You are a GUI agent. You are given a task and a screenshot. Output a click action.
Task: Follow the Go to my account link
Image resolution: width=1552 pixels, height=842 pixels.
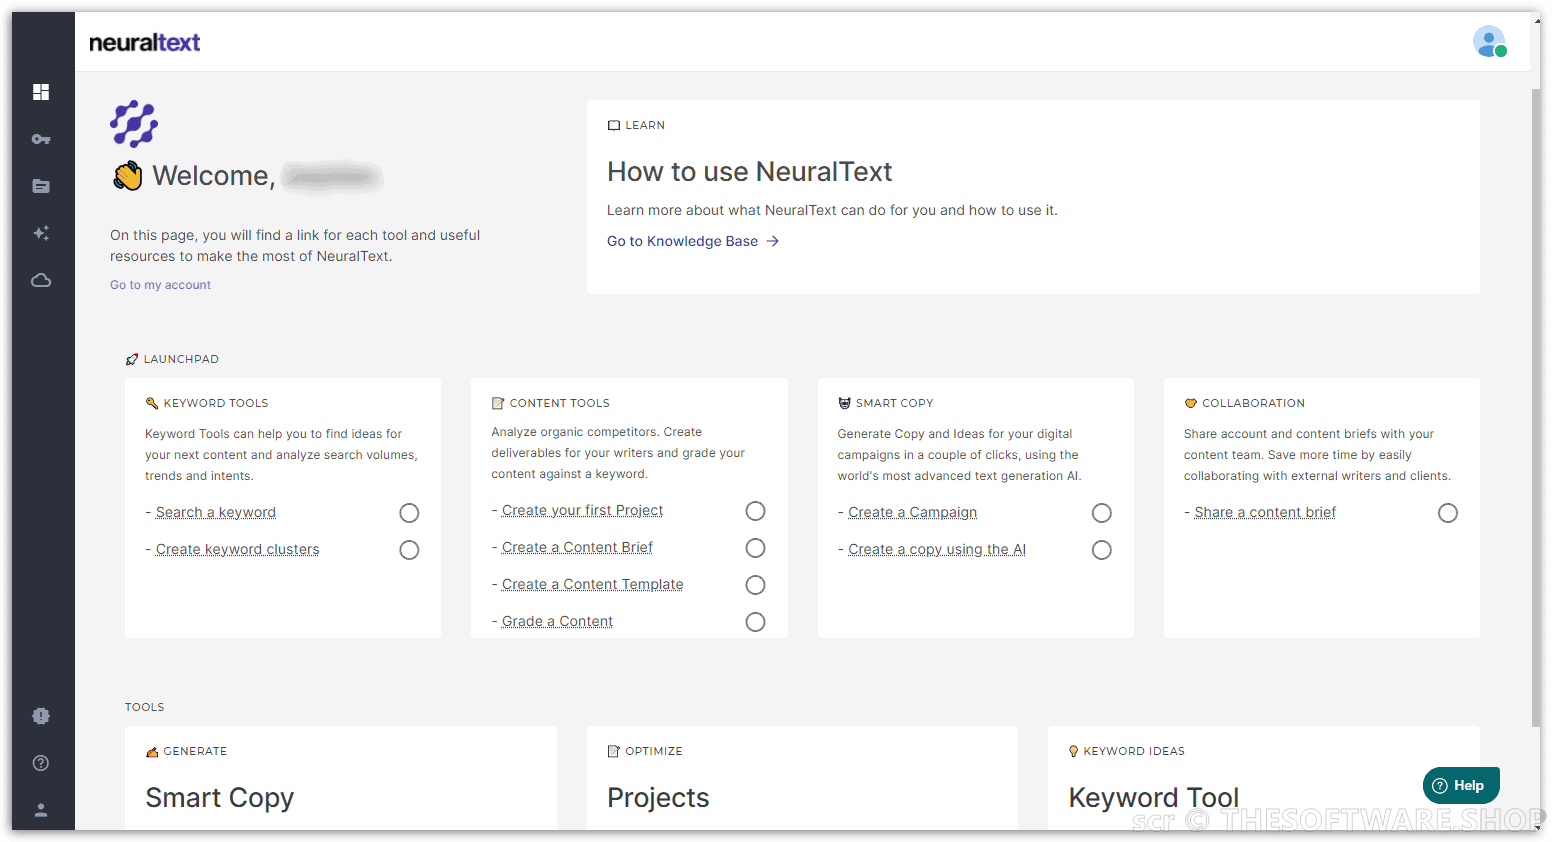(x=160, y=285)
